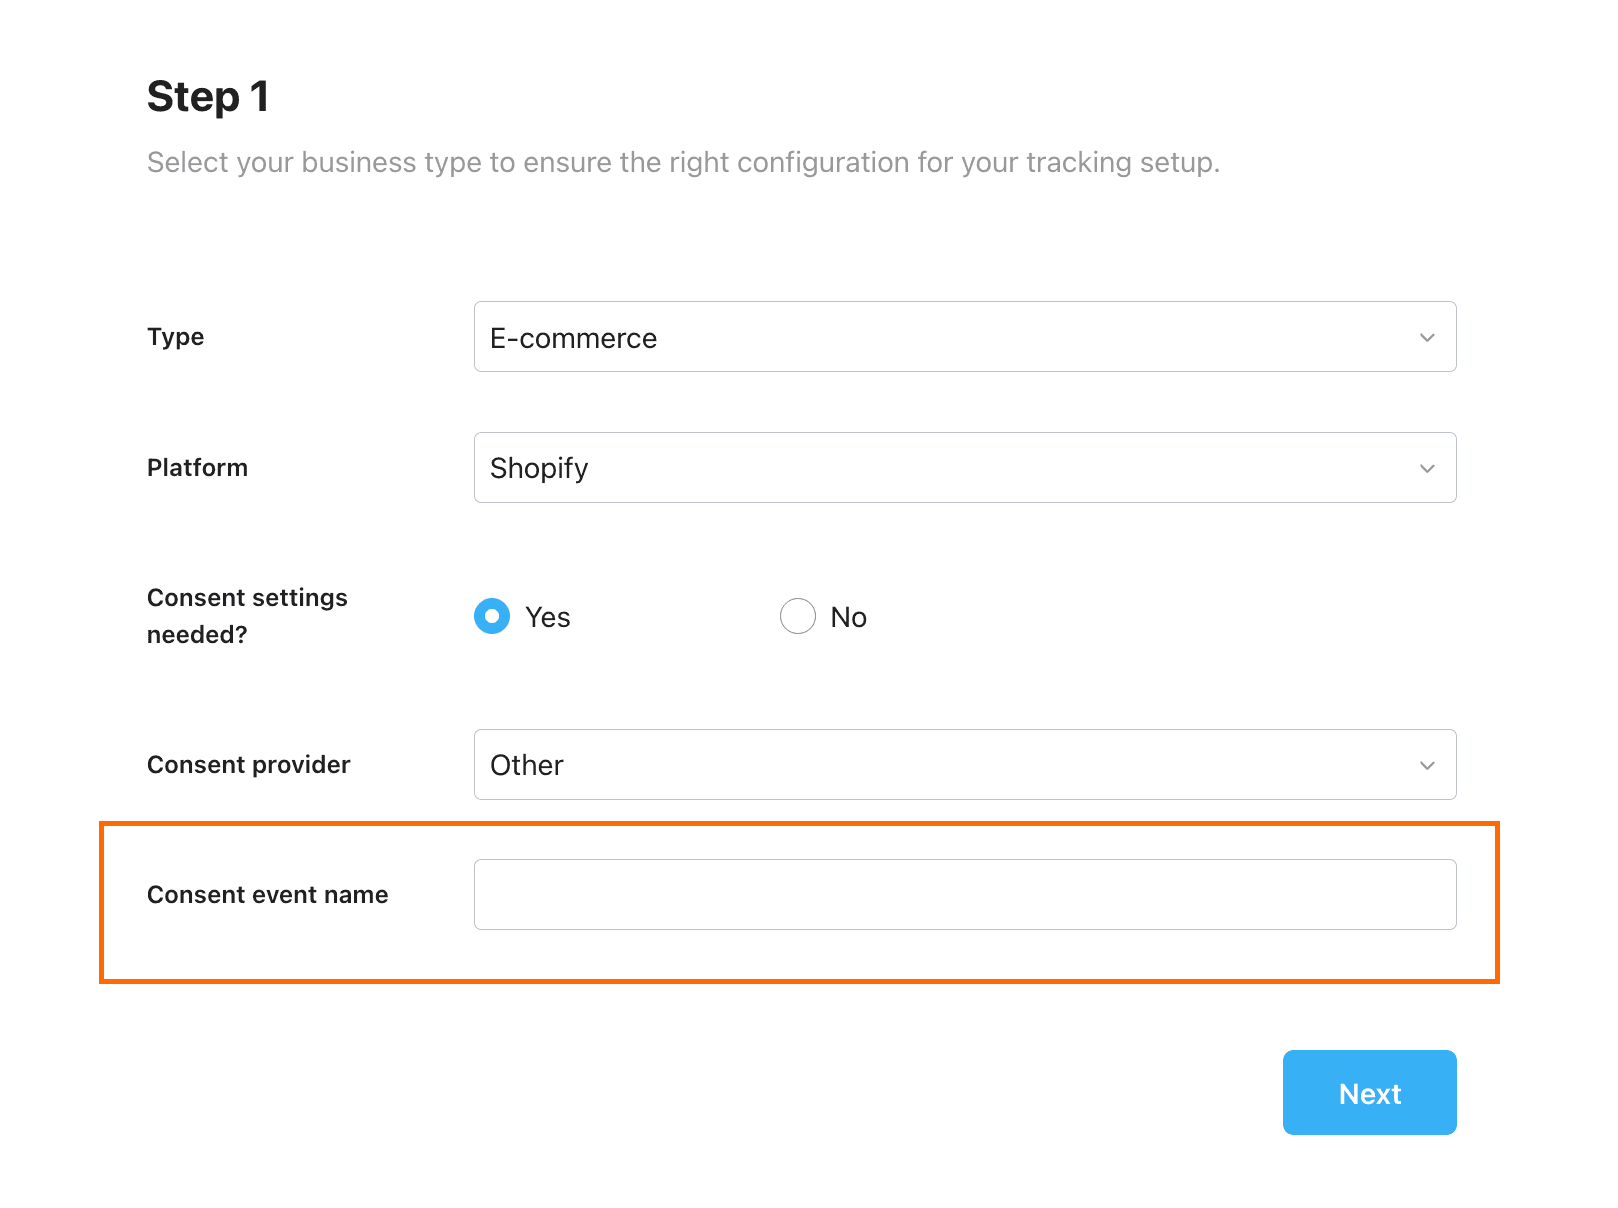
Task: Click the chevron arrow in Consent provider field
Action: 1427,766
